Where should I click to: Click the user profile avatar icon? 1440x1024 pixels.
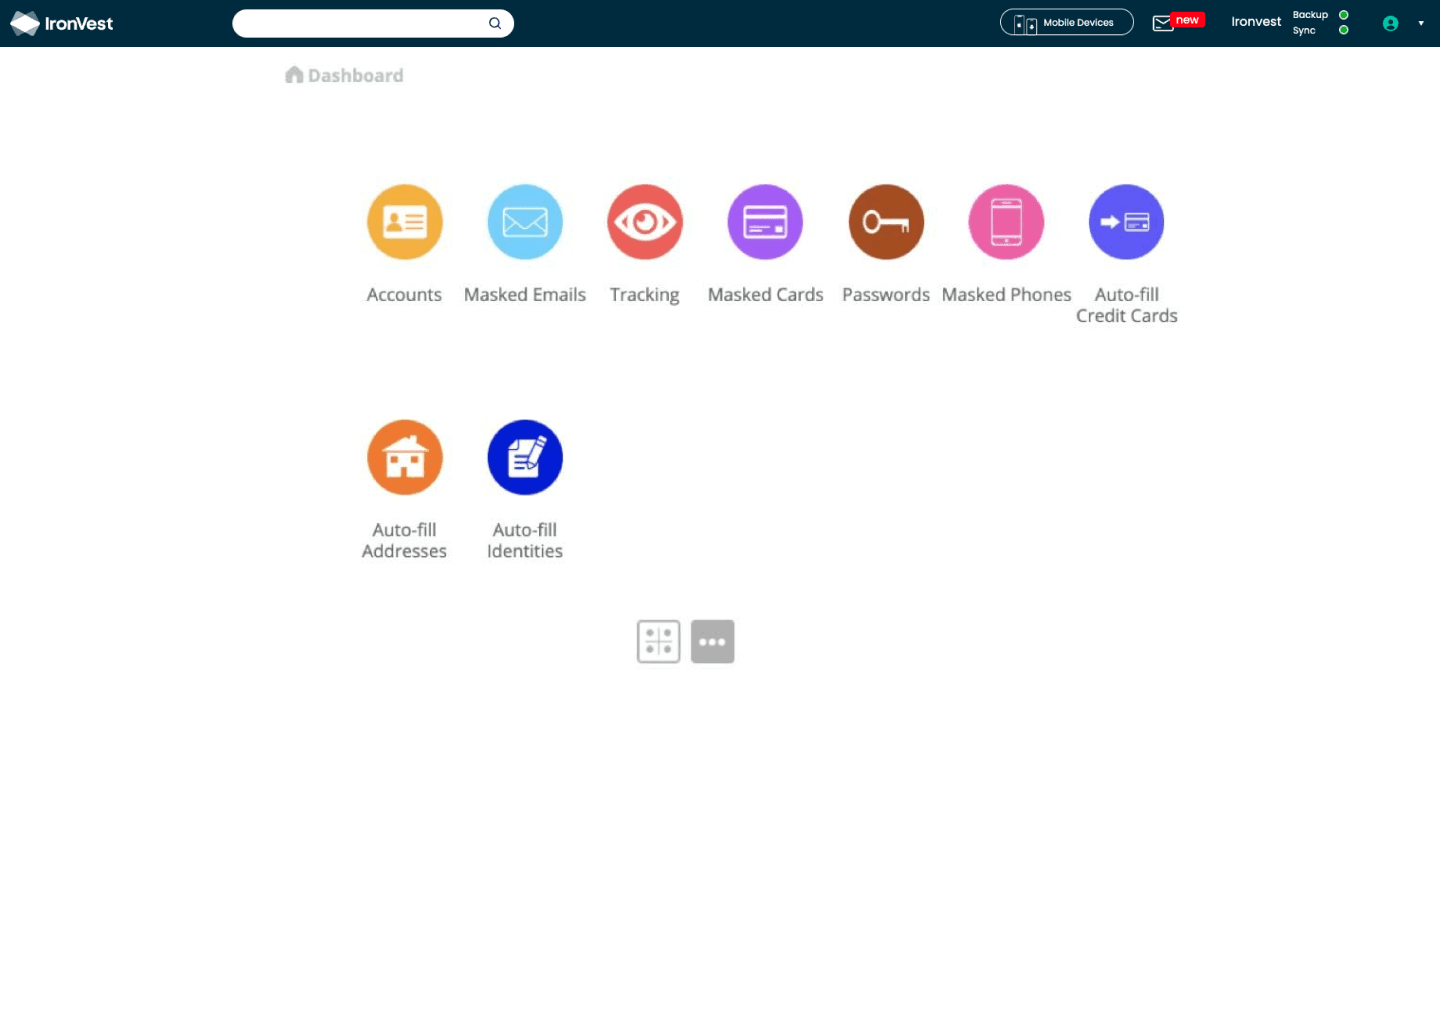tap(1390, 23)
